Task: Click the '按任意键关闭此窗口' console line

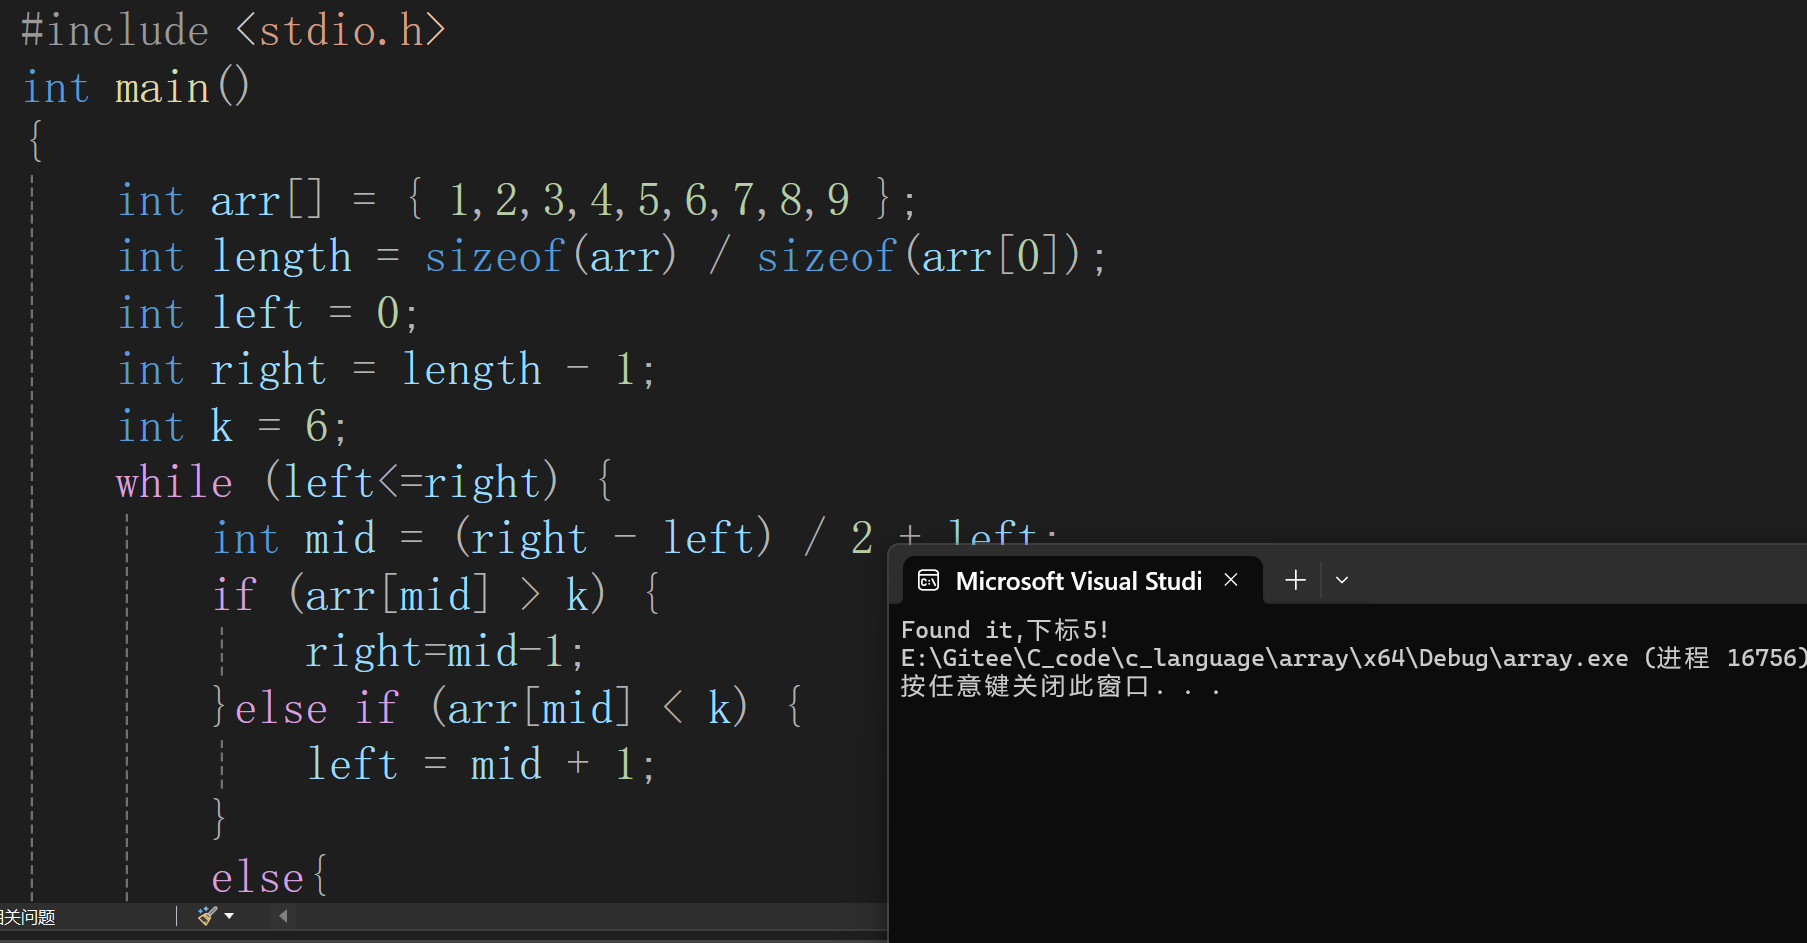Action: coord(1060,686)
